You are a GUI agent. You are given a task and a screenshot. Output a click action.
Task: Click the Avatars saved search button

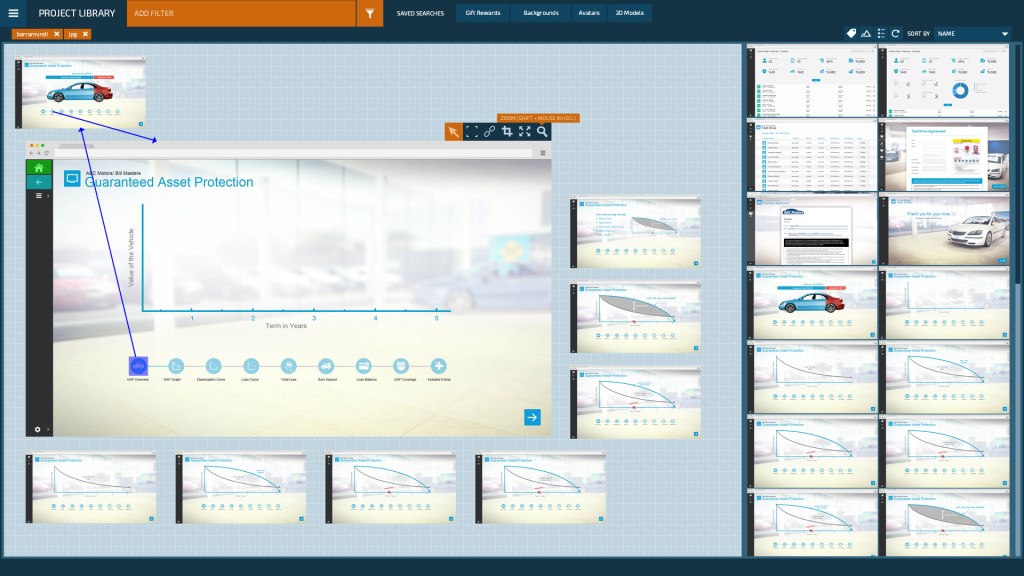[x=589, y=13]
